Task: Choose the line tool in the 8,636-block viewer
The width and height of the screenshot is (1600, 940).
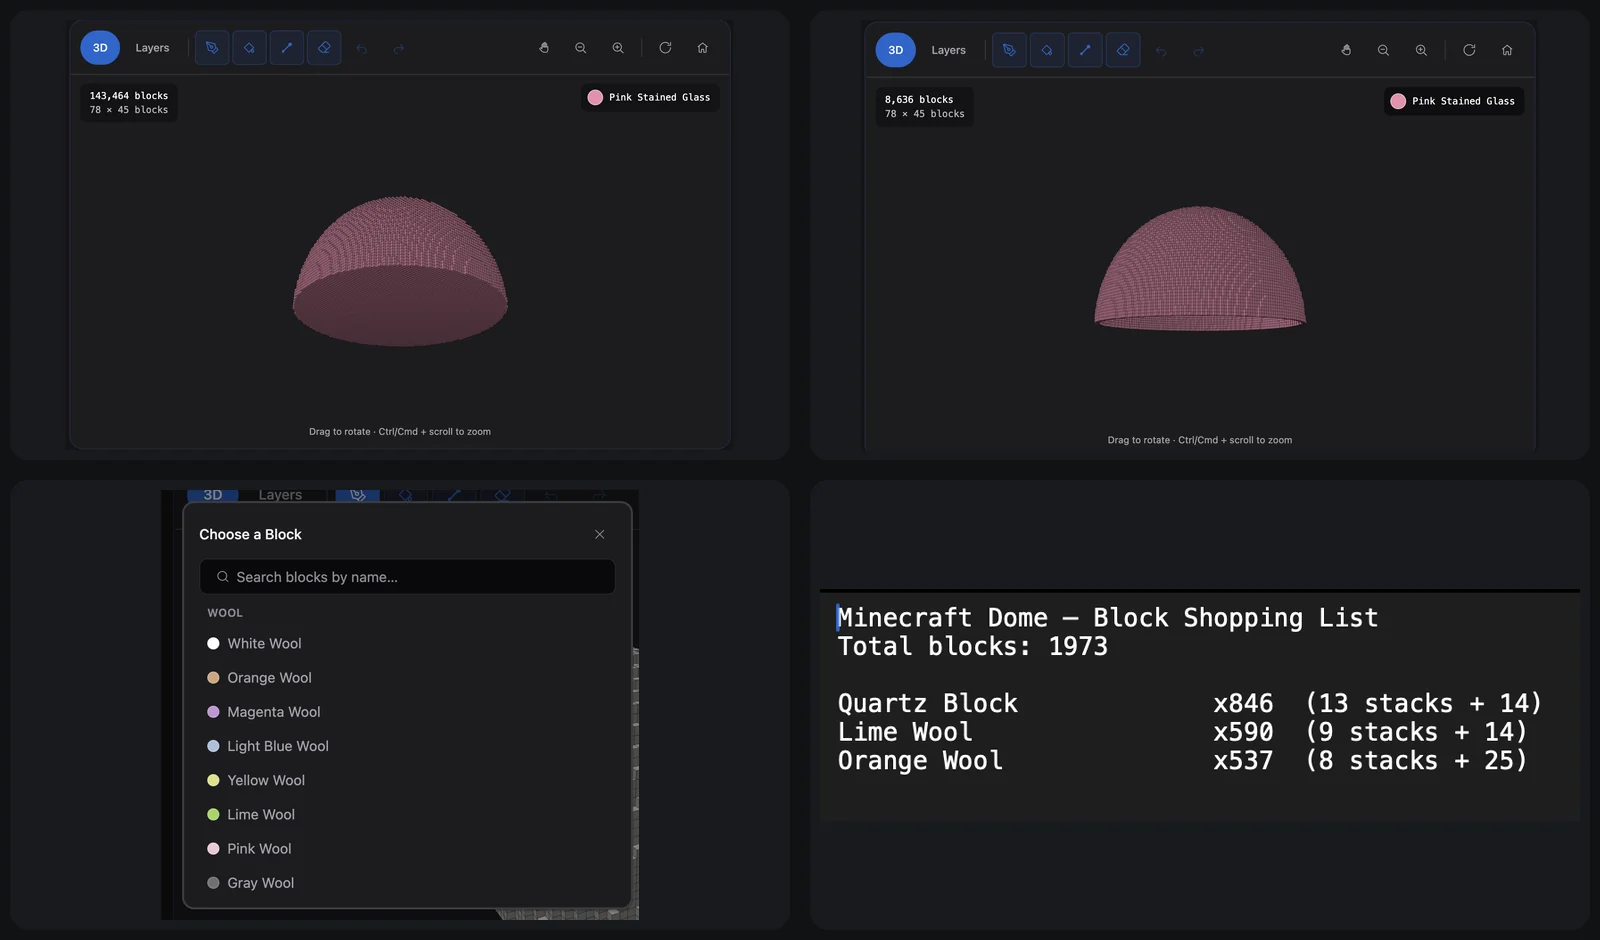Action: [1085, 50]
